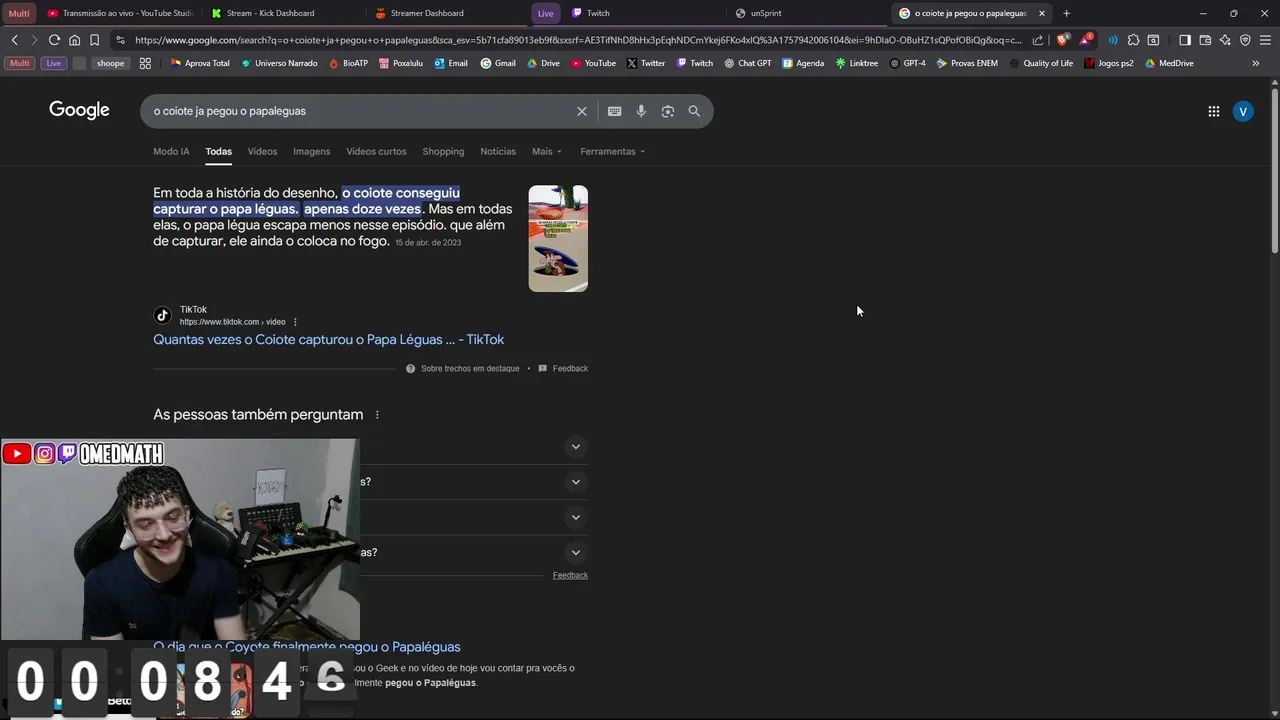Bookmark this page with the bookmark icon
This screenshot has height=720, width=1280.
[x=94, y=40]
